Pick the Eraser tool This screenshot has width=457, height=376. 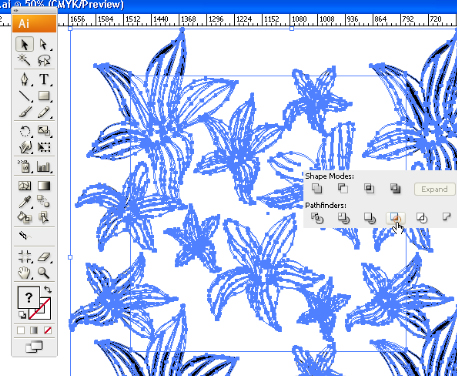(x=44, y=257)
